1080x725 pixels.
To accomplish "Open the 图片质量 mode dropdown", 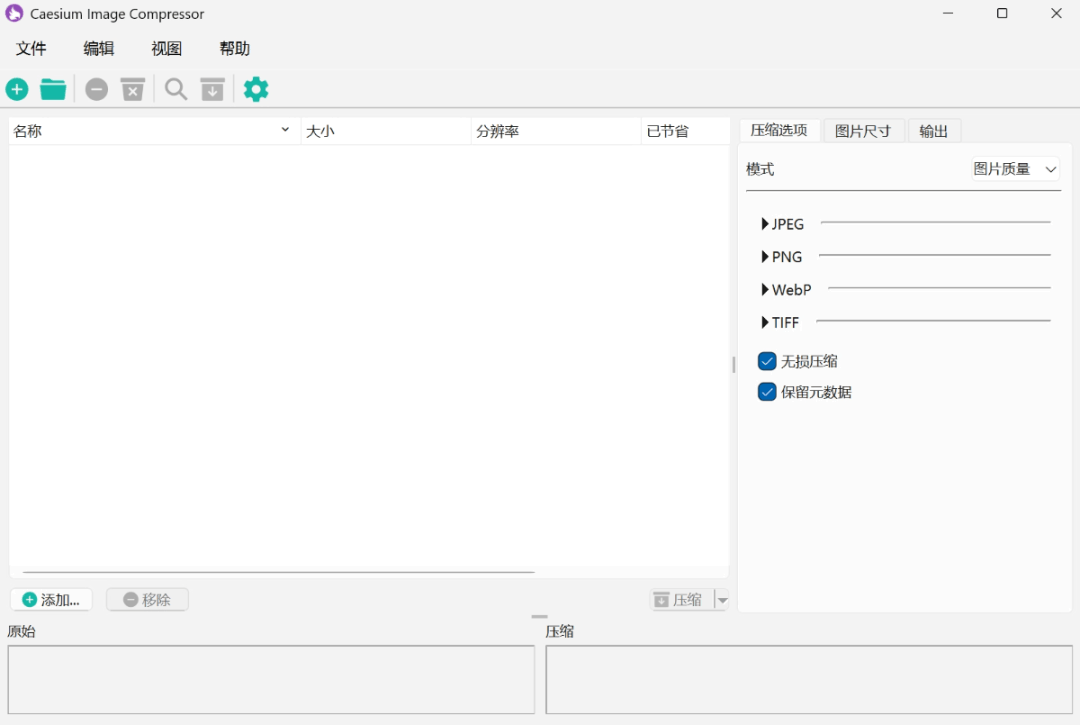I will pyautogui.click(x=1015, y=170).
